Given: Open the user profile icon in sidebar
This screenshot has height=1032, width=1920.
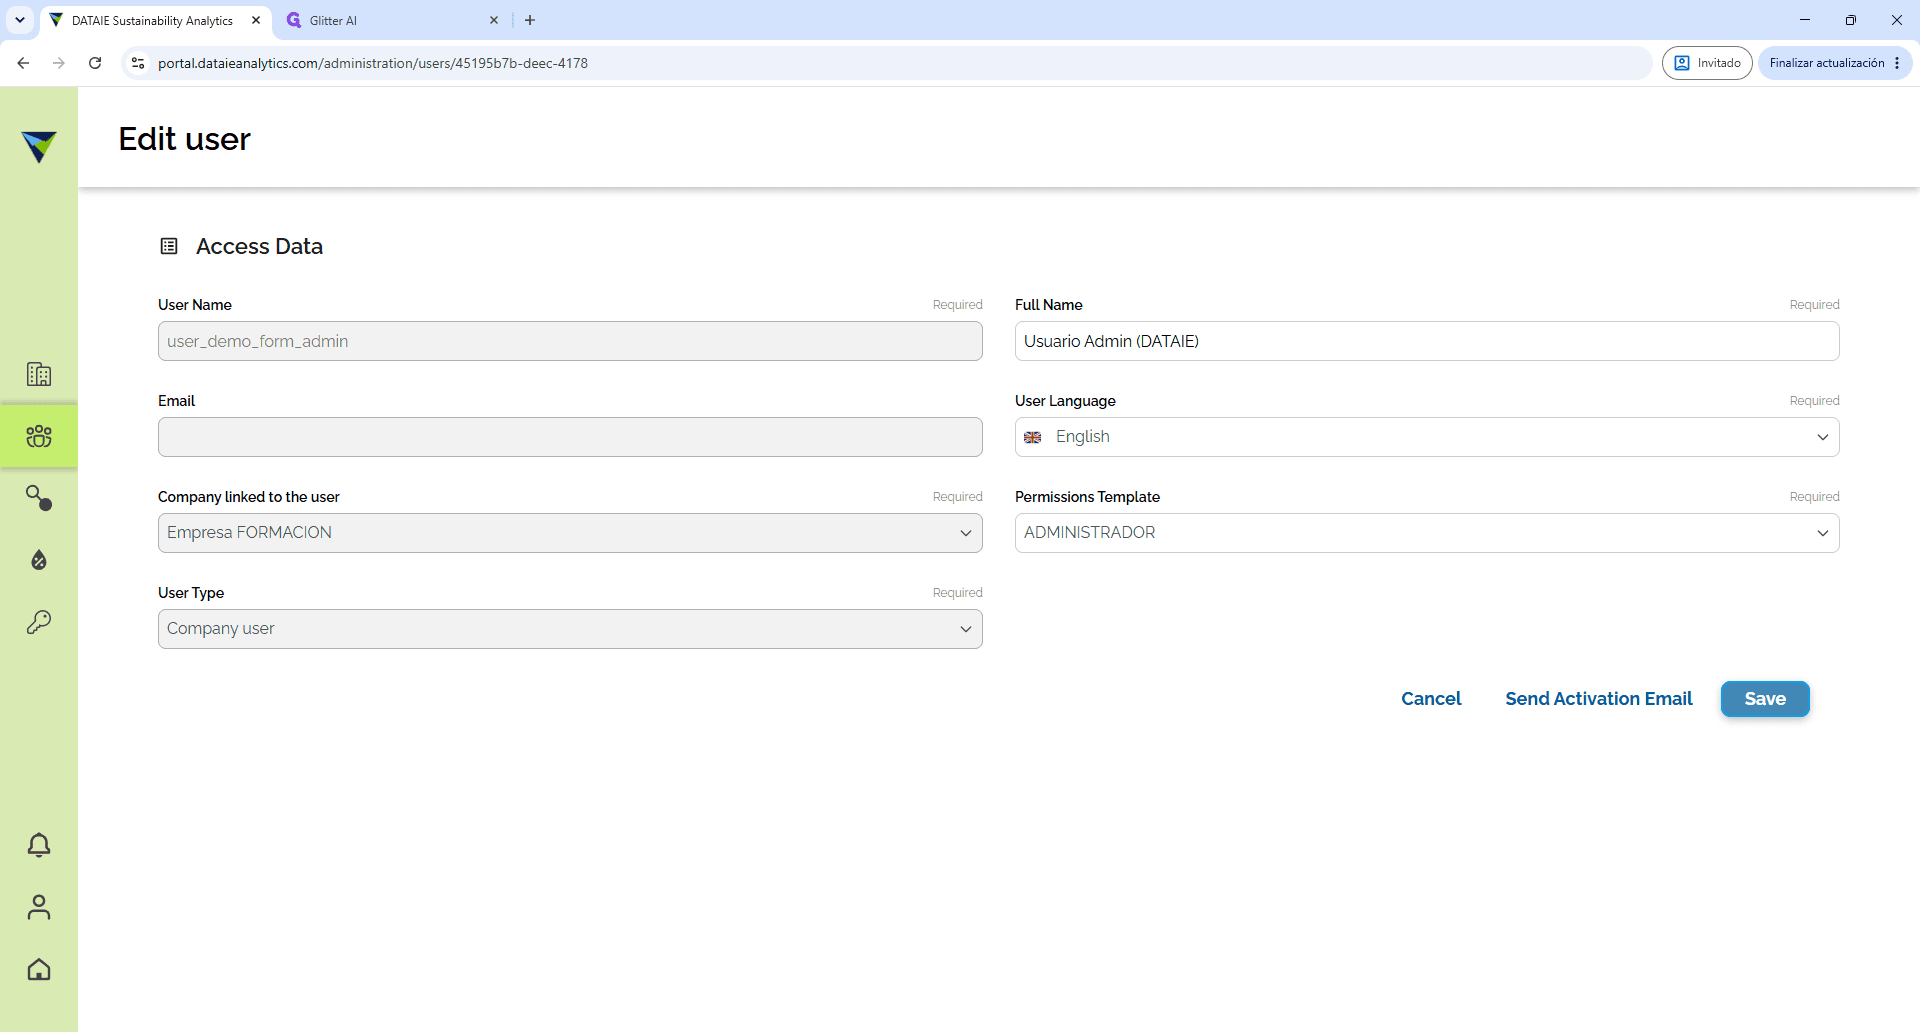Looking at the screenshot, I should (39, 907).
